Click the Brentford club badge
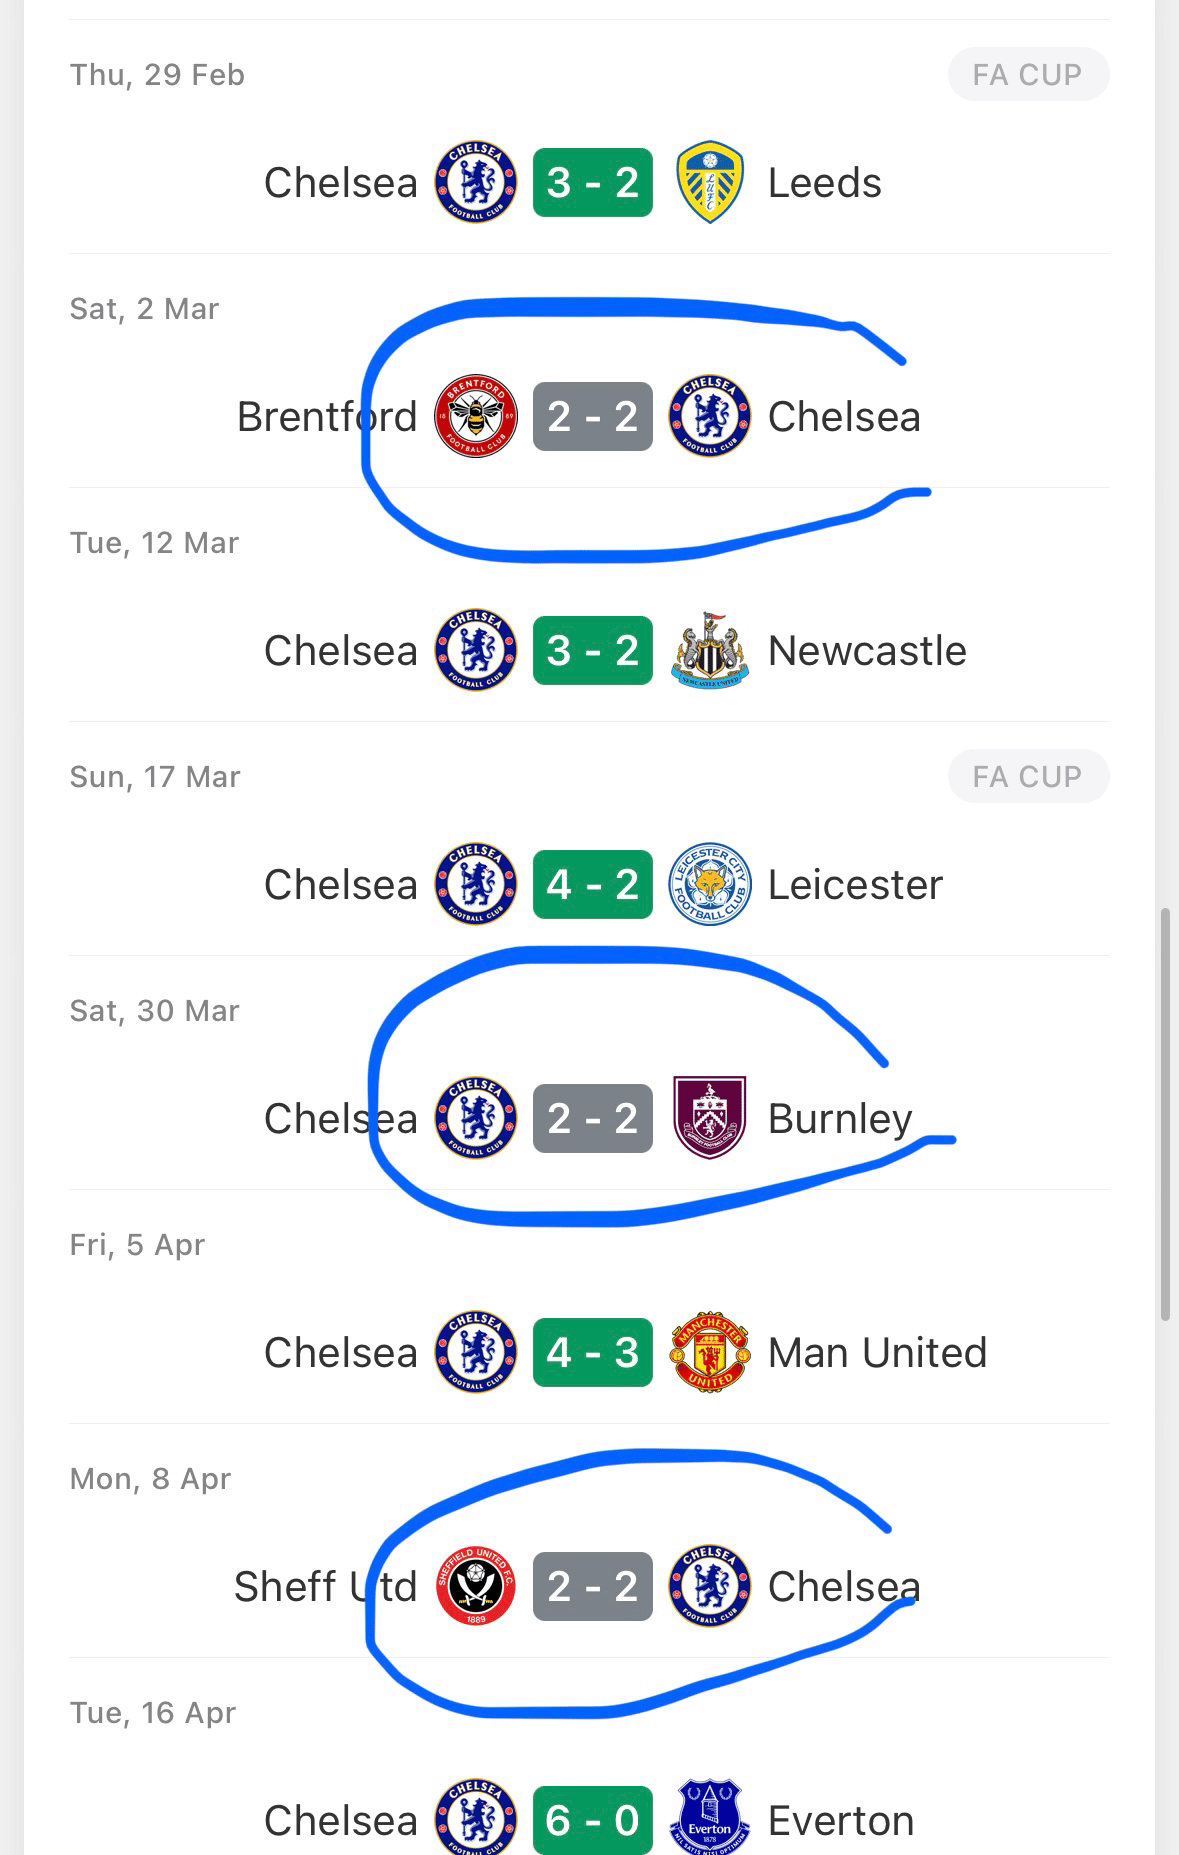The height and width of the screenshot is (1855, 1179). [x=476, y=416]
